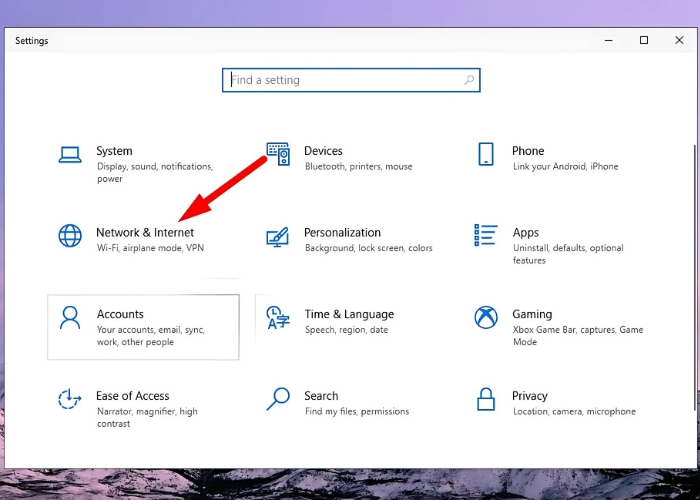Open Apps using the list icon

tap(486, 236)
